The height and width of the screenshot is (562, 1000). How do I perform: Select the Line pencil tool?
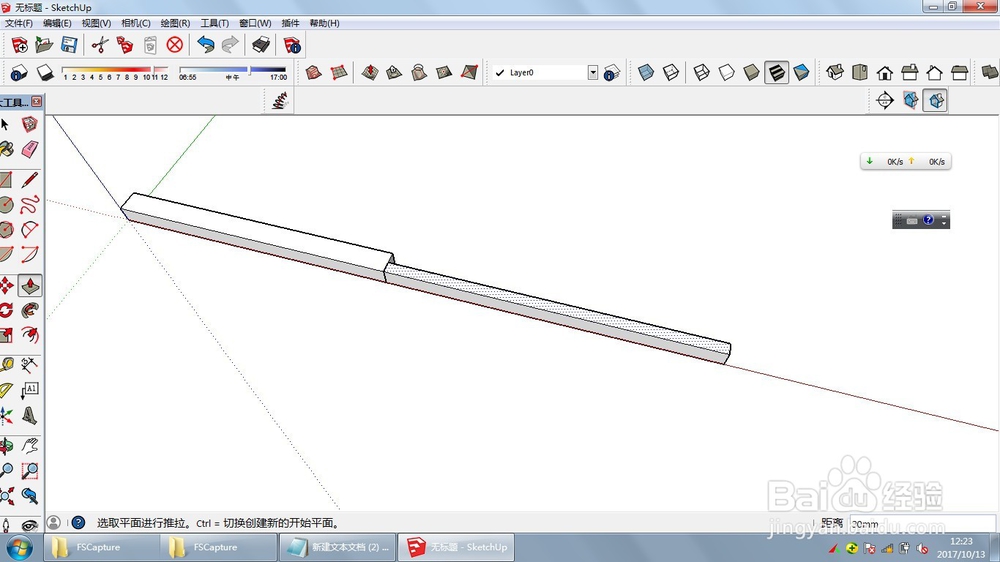pyautogui.click(x=29, y=180)
